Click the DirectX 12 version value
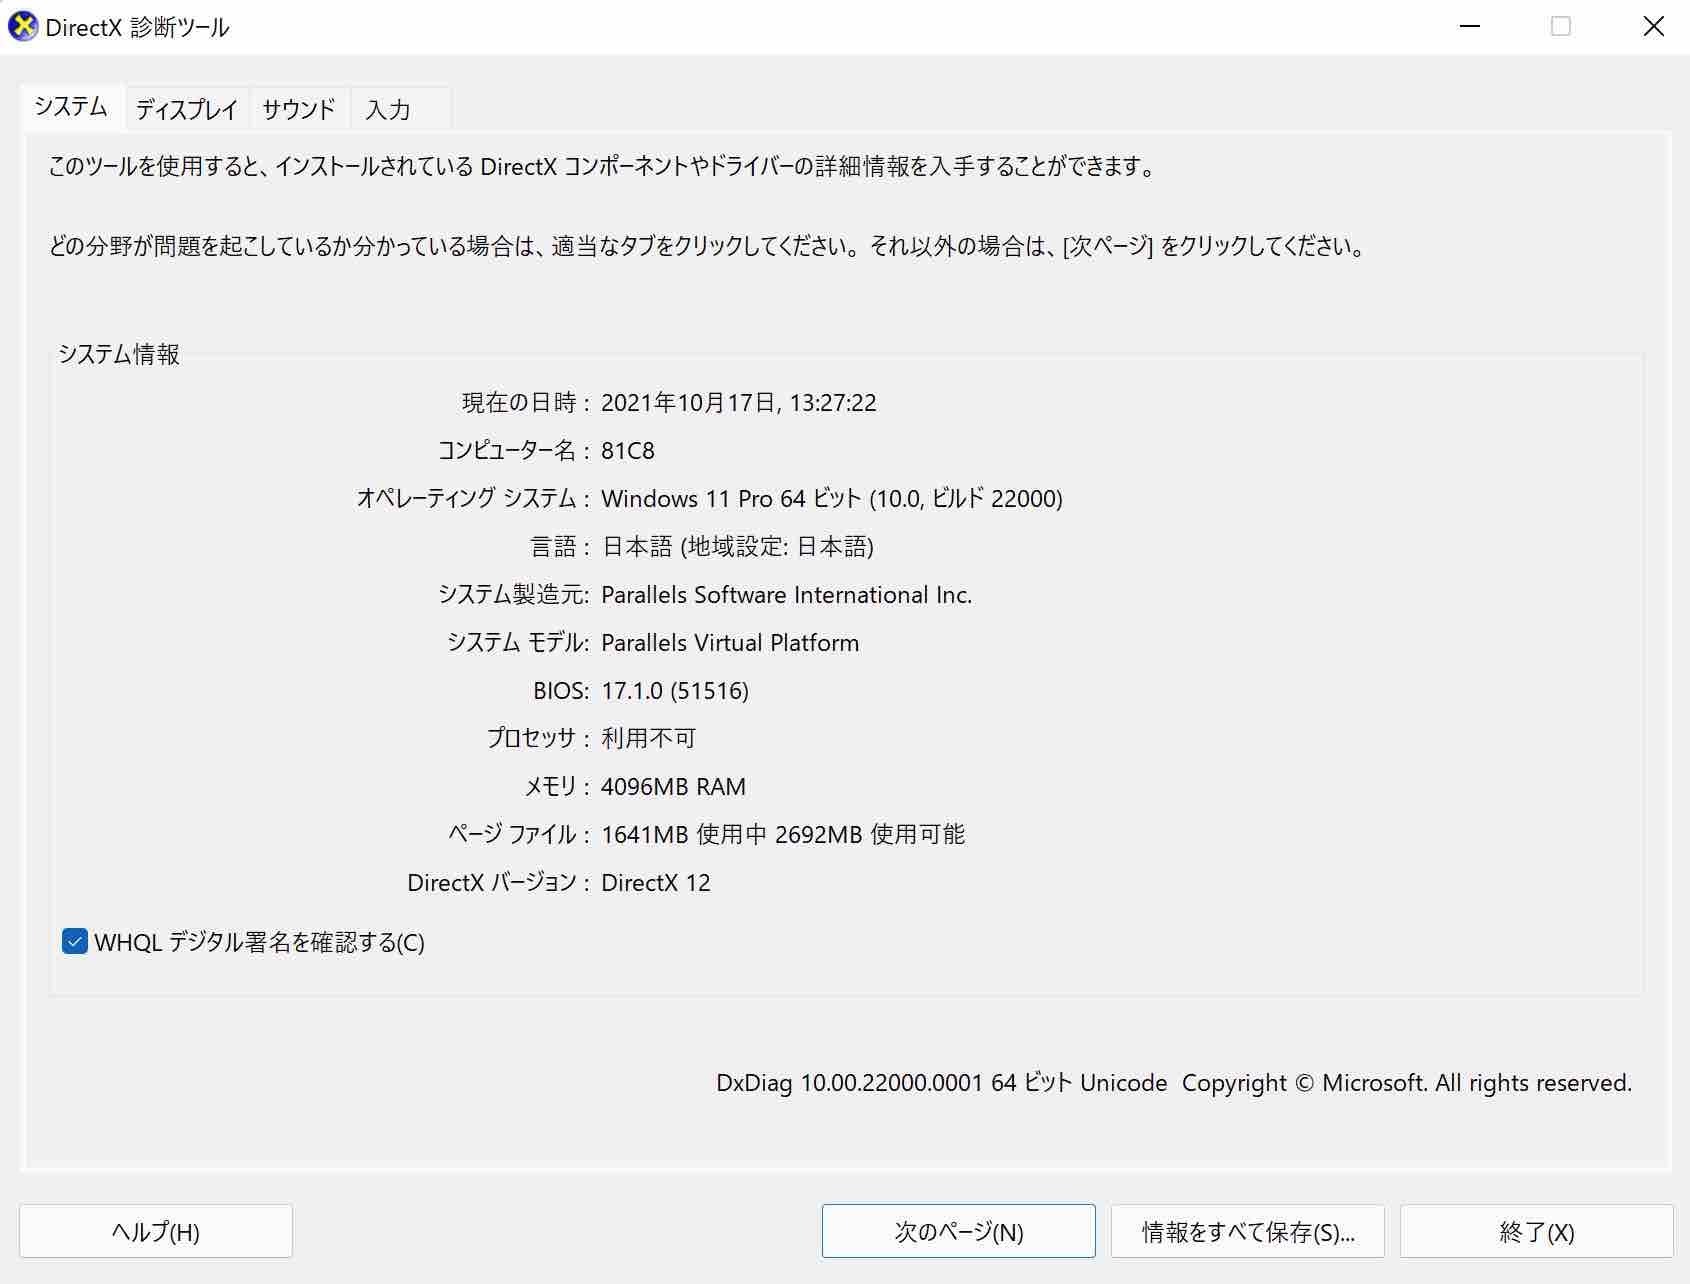Image resolution: width=1690 pixels, height=1284 pixels. (656, 883)
